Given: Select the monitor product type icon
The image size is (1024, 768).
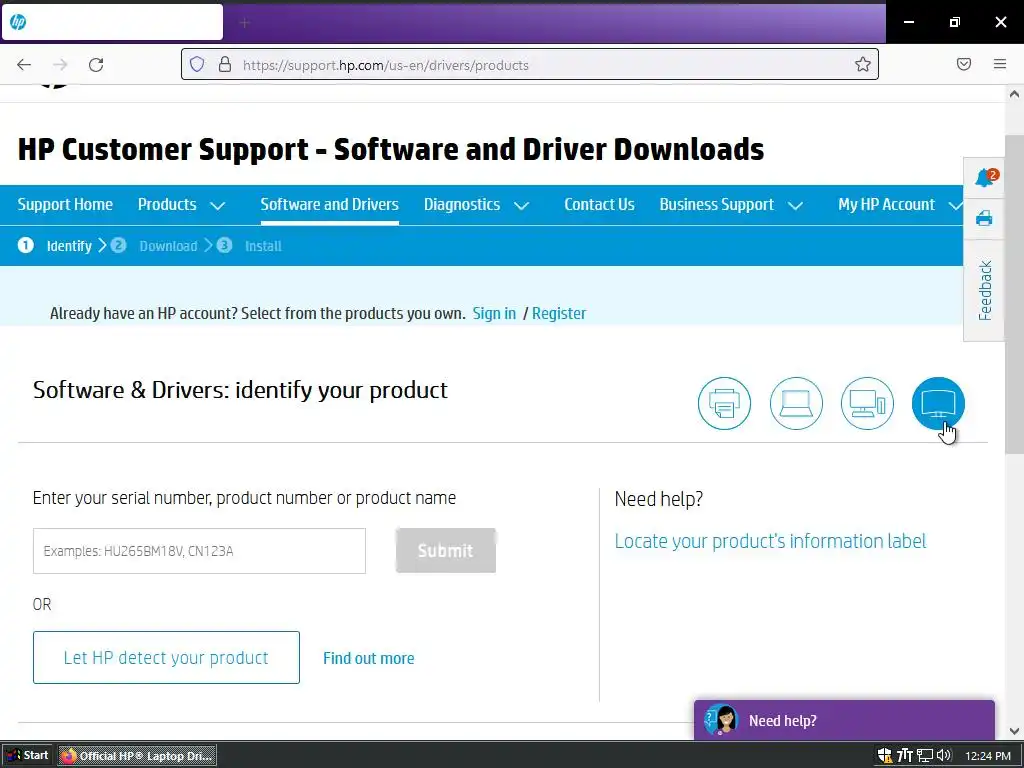Looking at the screenshot, I should click(938, 404).
